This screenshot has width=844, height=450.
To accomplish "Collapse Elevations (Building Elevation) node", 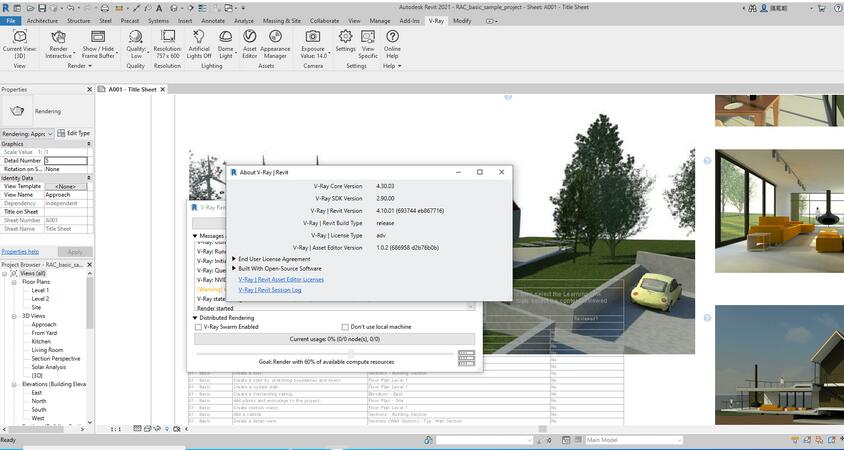I will point(14,384).
